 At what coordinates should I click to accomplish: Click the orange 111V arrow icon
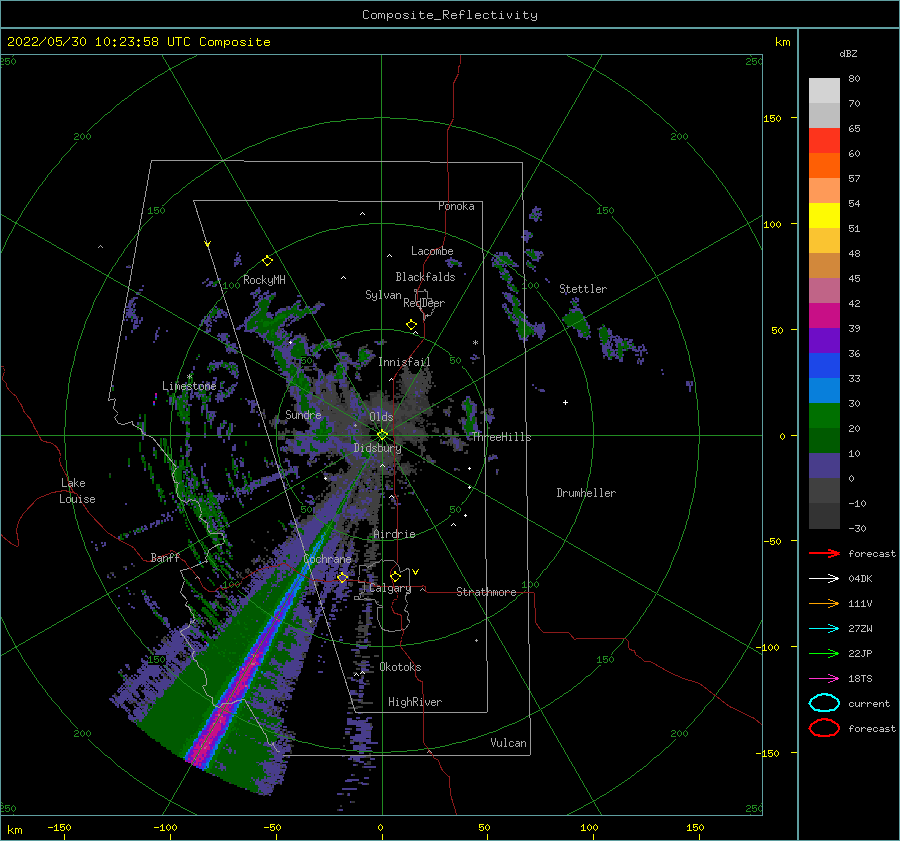tap(824, 603)
